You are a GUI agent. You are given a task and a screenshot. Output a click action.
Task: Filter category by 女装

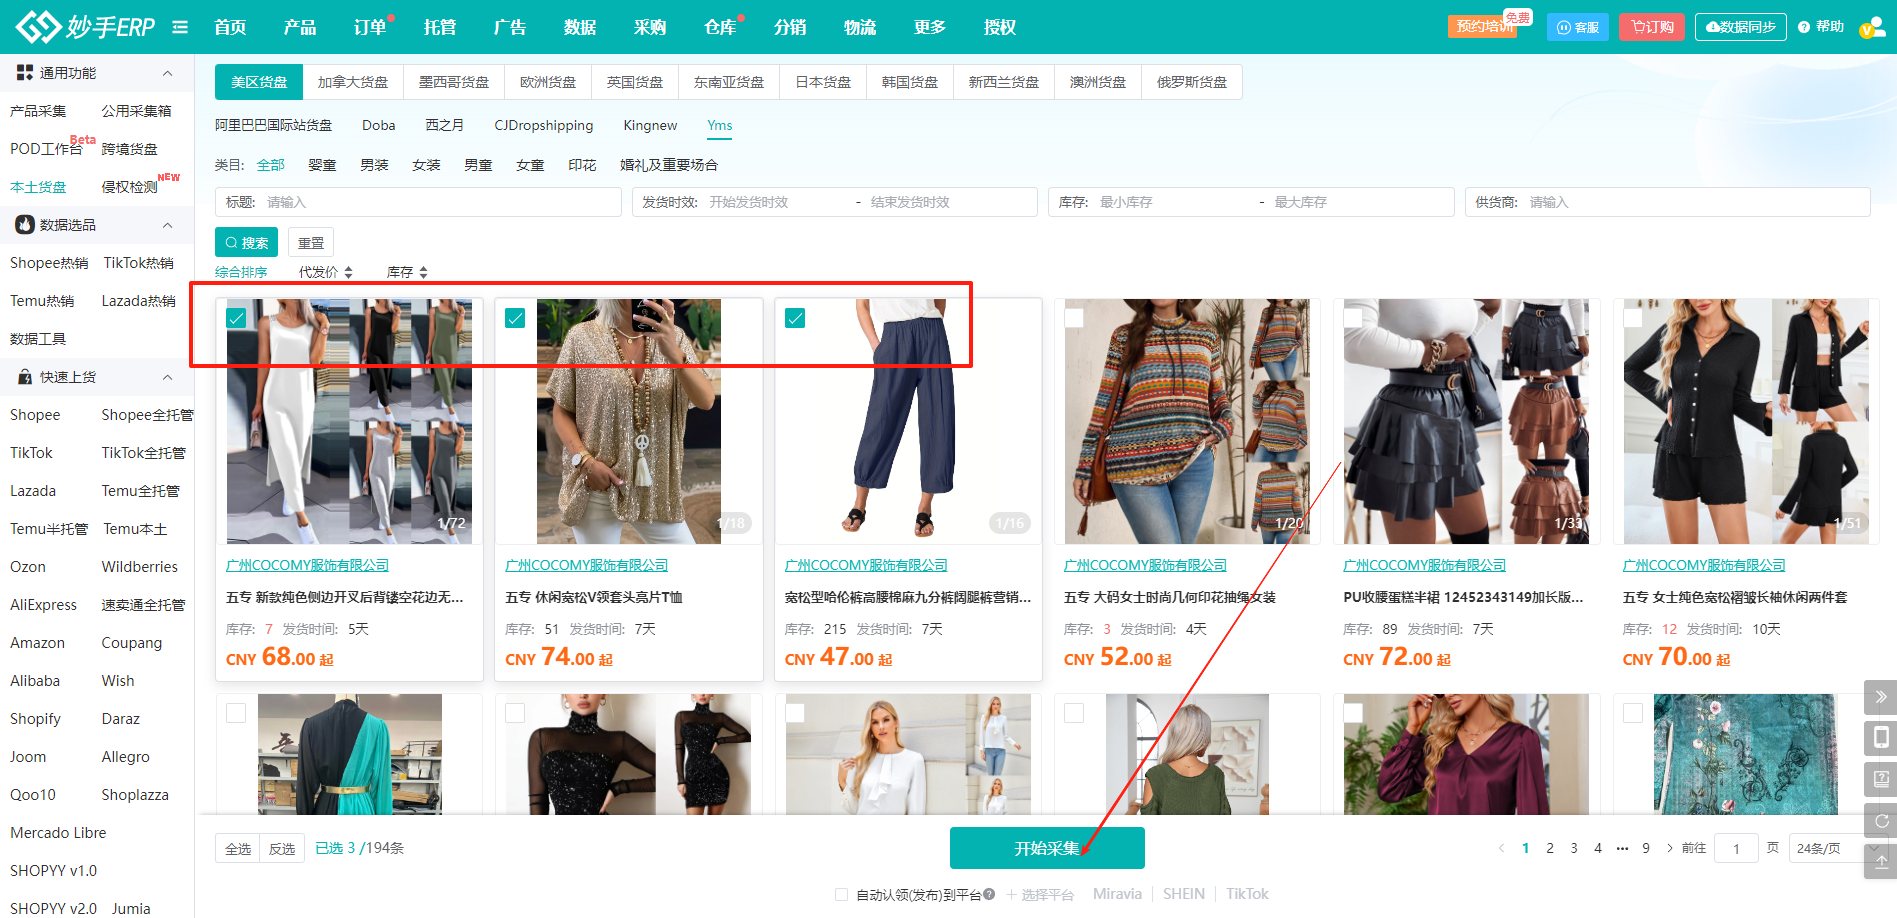[x=426, y=165]
